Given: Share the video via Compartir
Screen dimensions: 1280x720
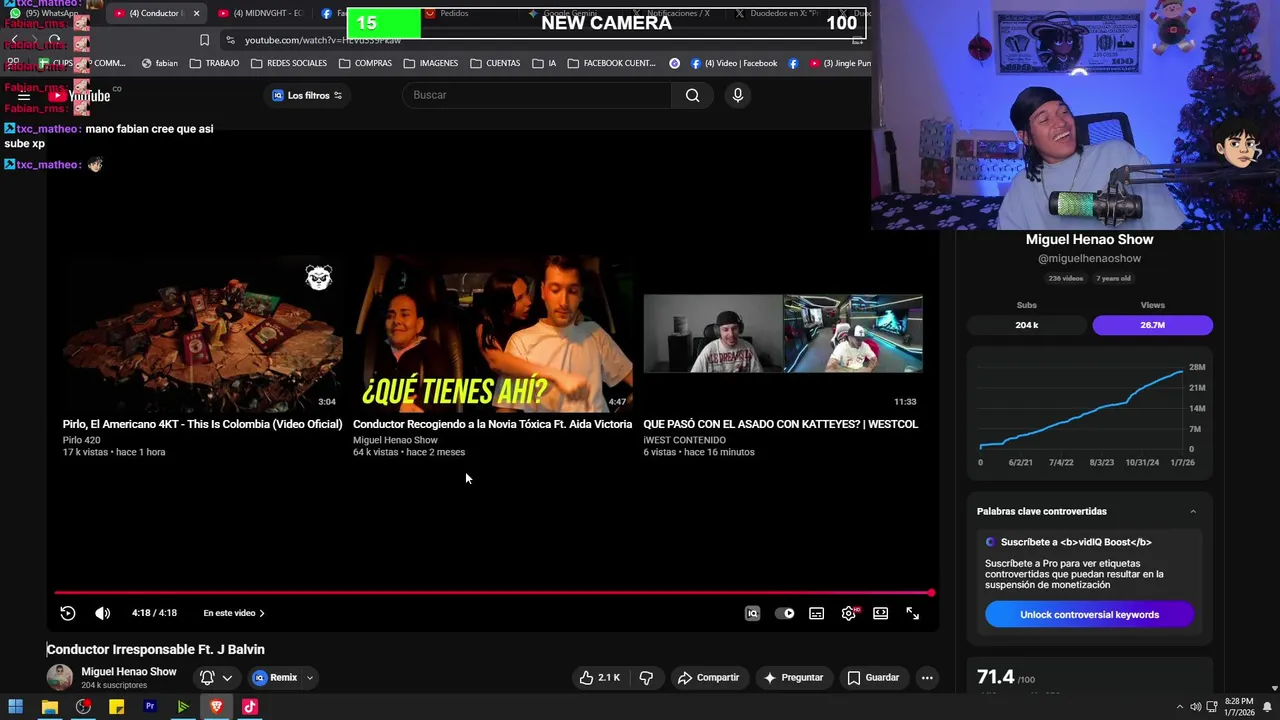Looking at the screenshot, I should tap(708, 677).
